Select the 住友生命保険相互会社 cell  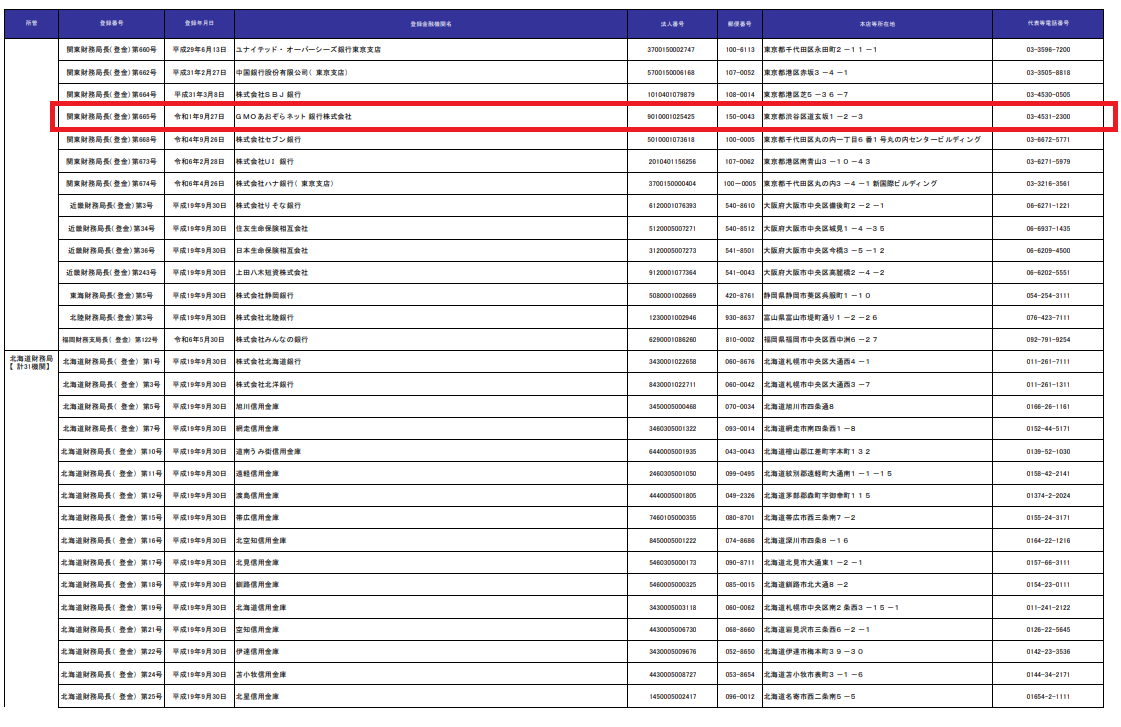(x=271, y=228)
